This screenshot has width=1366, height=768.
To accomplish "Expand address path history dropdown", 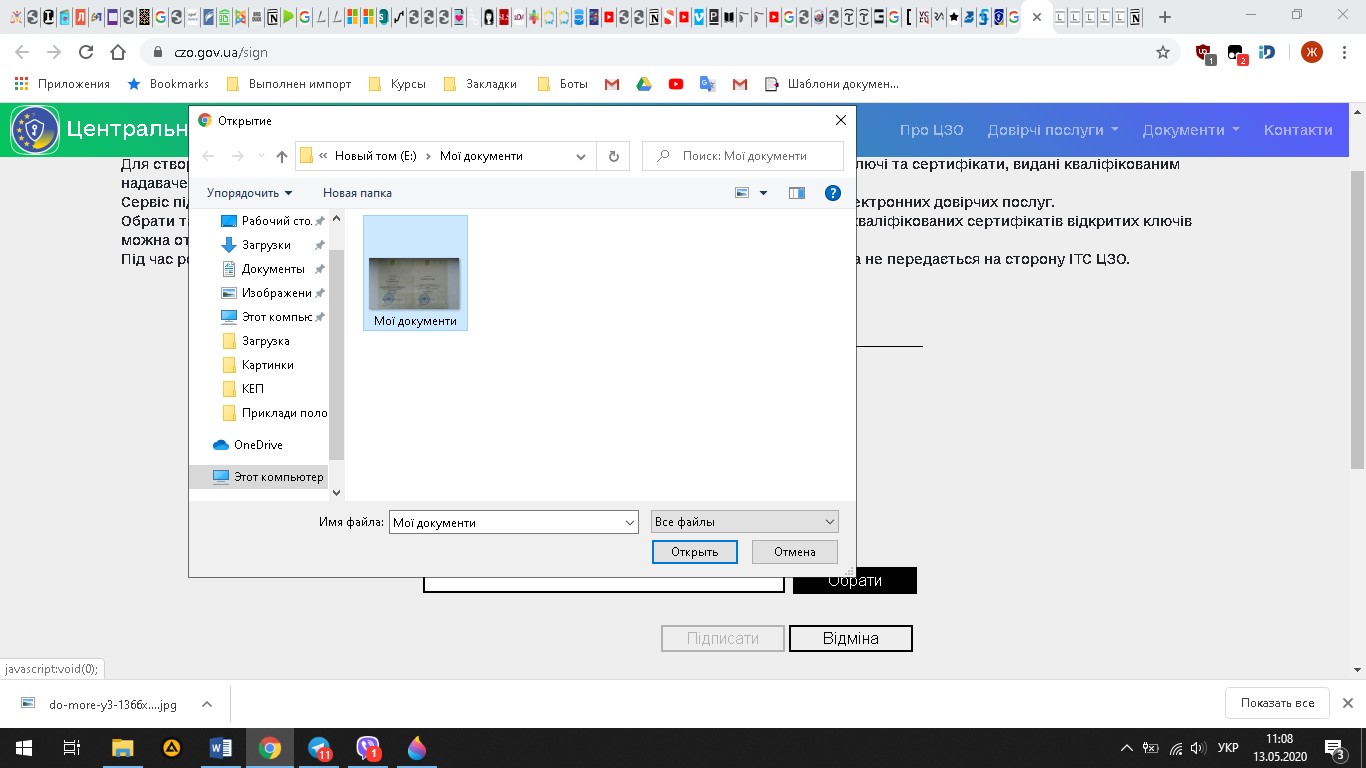I will coord(581,156).
